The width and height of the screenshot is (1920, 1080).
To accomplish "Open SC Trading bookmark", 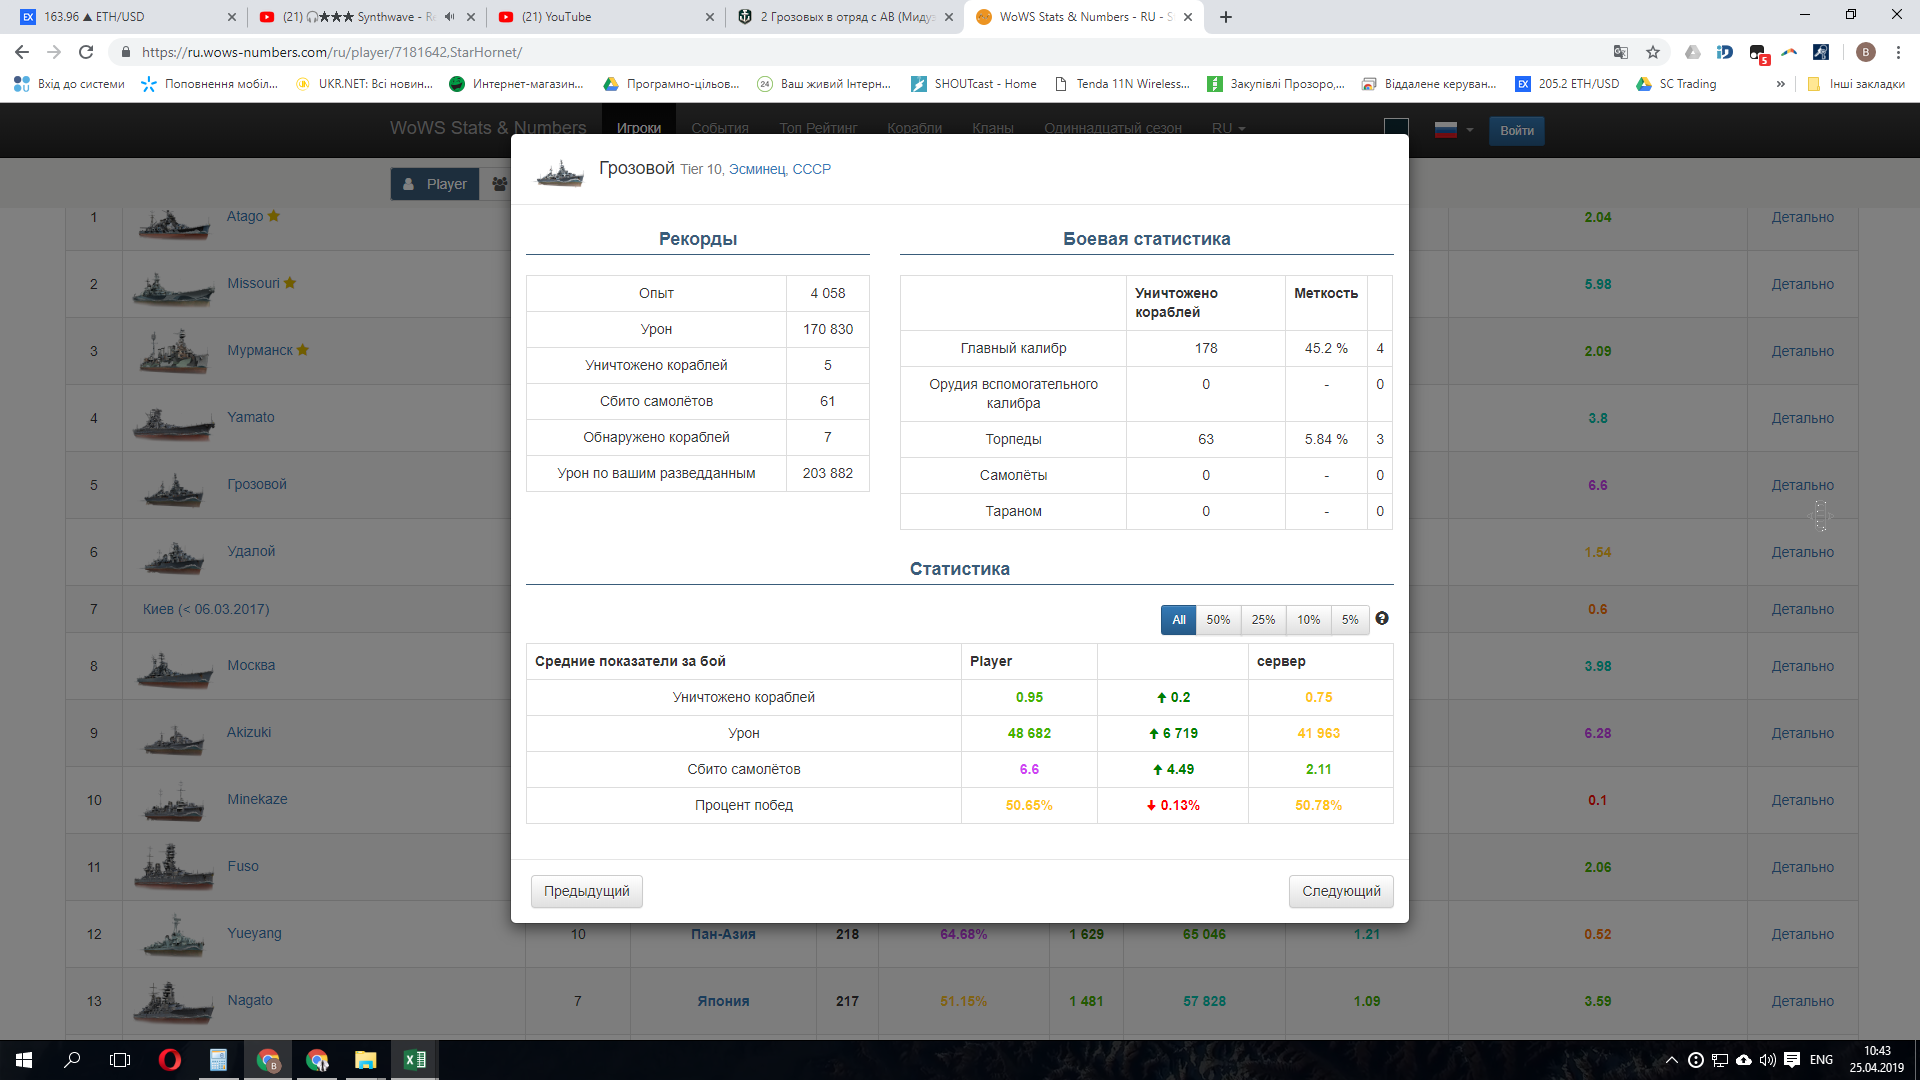I will (x=1676, y=84).
